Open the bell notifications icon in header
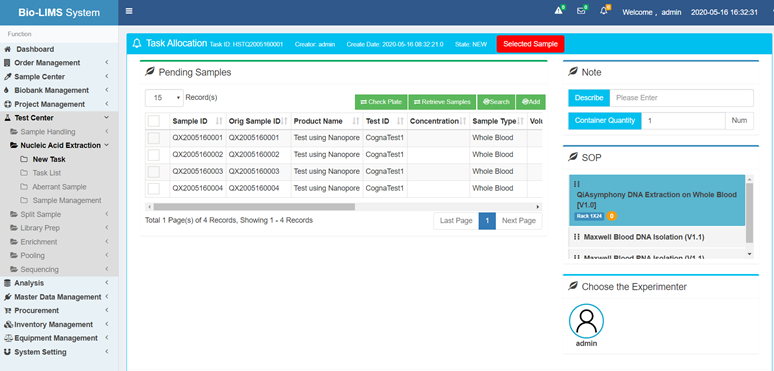 (x=603, y=11)
